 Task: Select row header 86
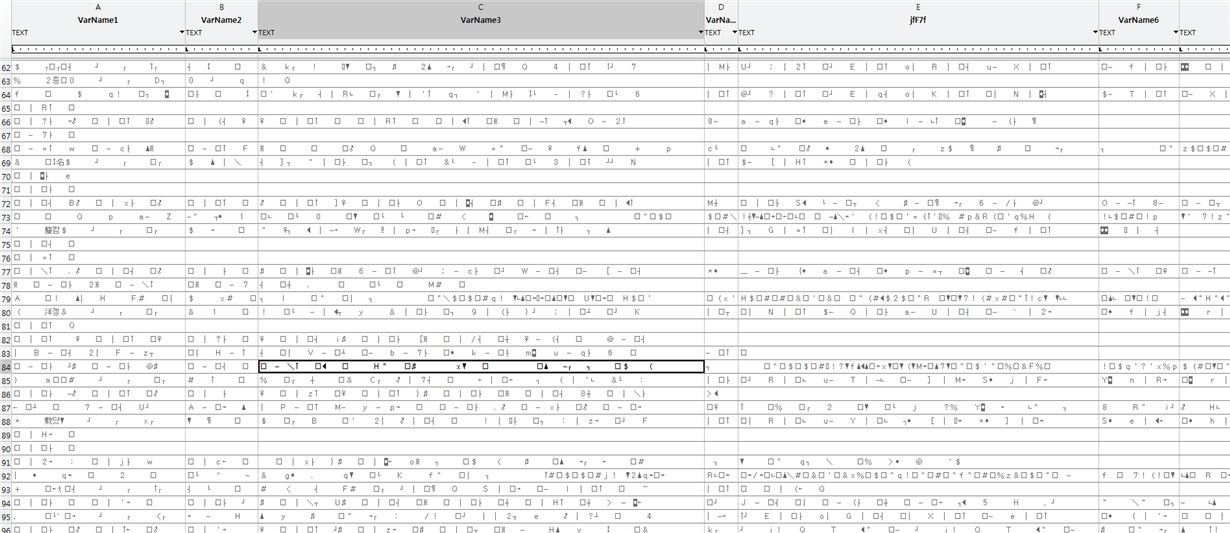click(5, 394)
